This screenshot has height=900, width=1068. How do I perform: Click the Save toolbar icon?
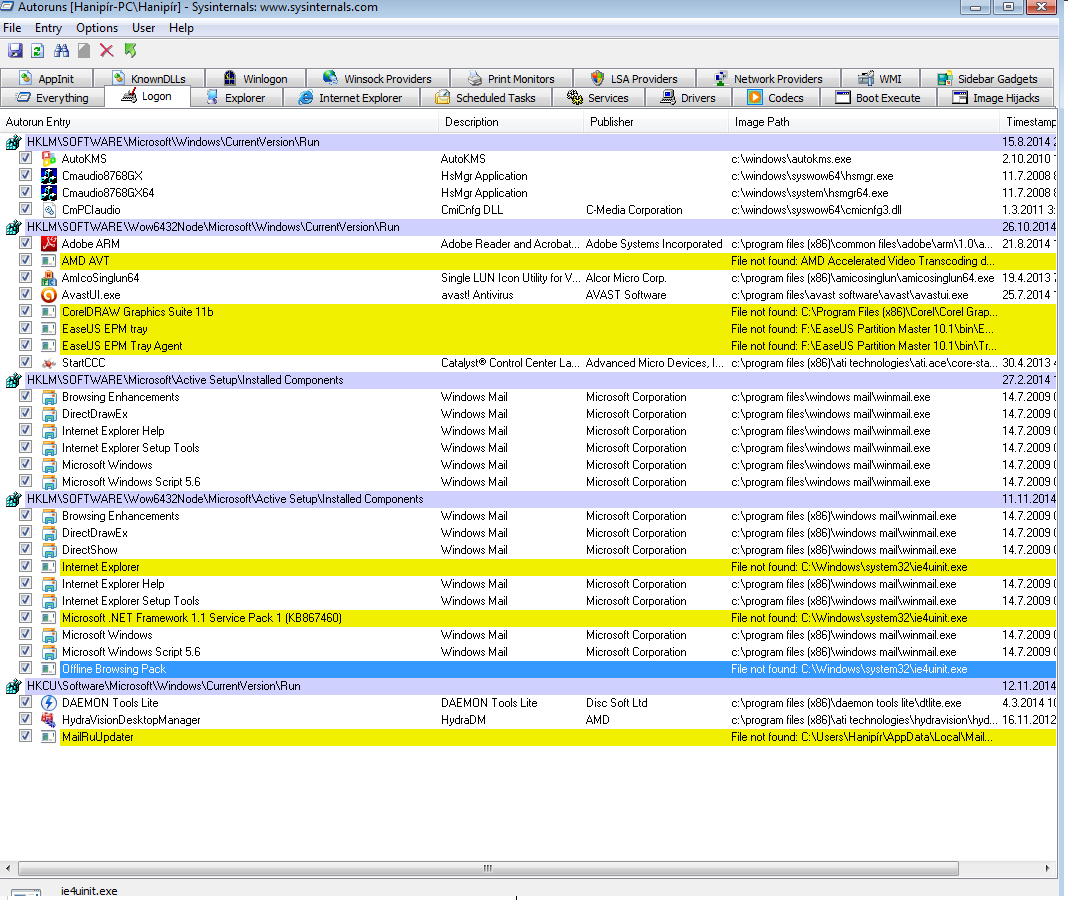coord(15,50)
